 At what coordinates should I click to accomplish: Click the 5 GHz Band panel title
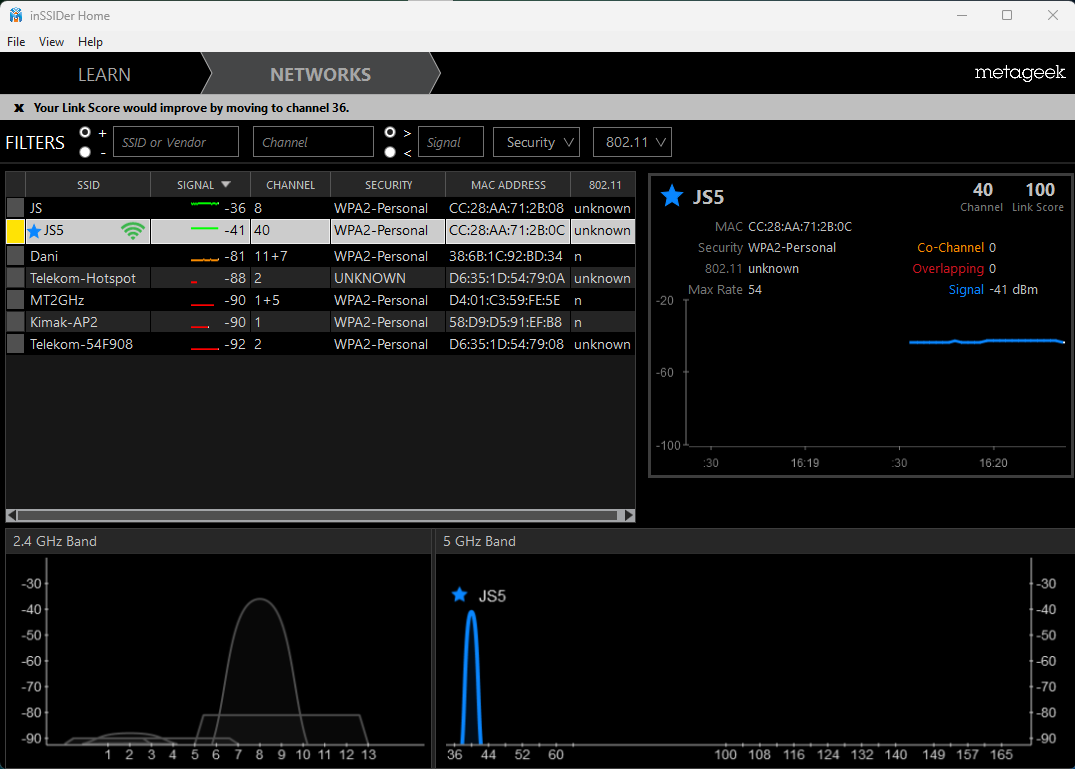pyautogui.click(x=479, y=541)
